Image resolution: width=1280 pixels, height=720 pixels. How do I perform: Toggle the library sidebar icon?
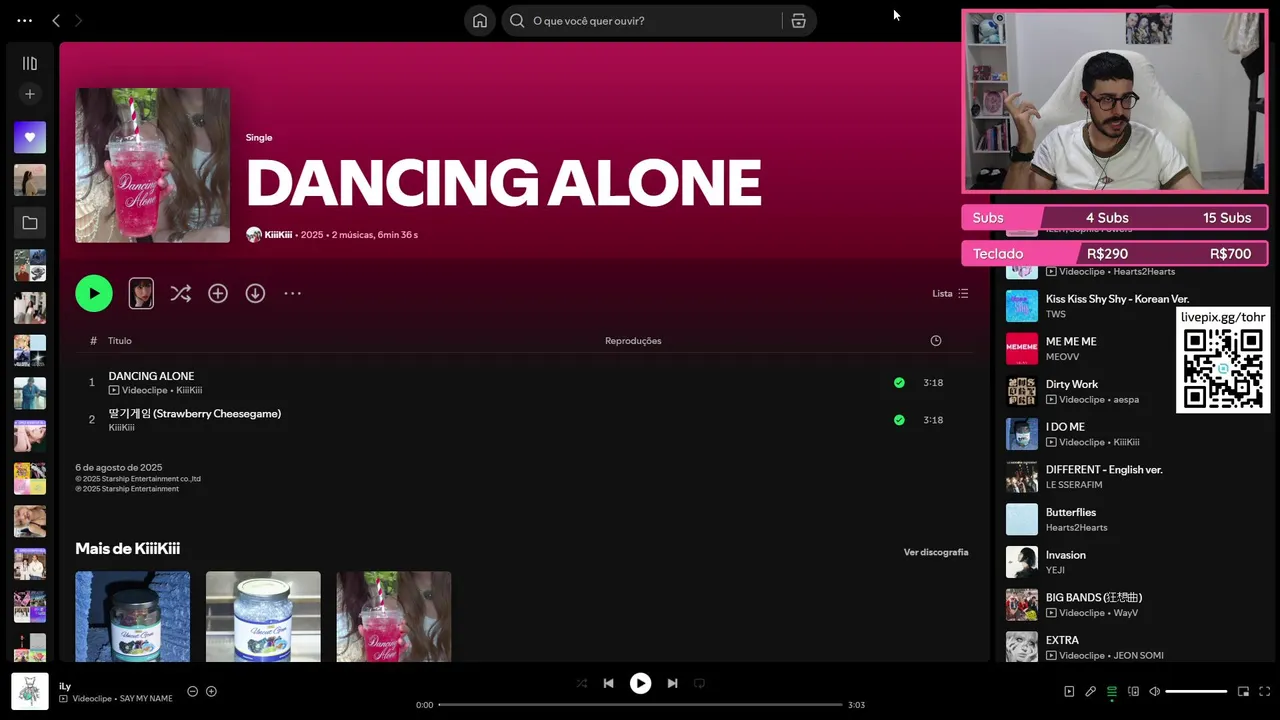click(30, 63)
